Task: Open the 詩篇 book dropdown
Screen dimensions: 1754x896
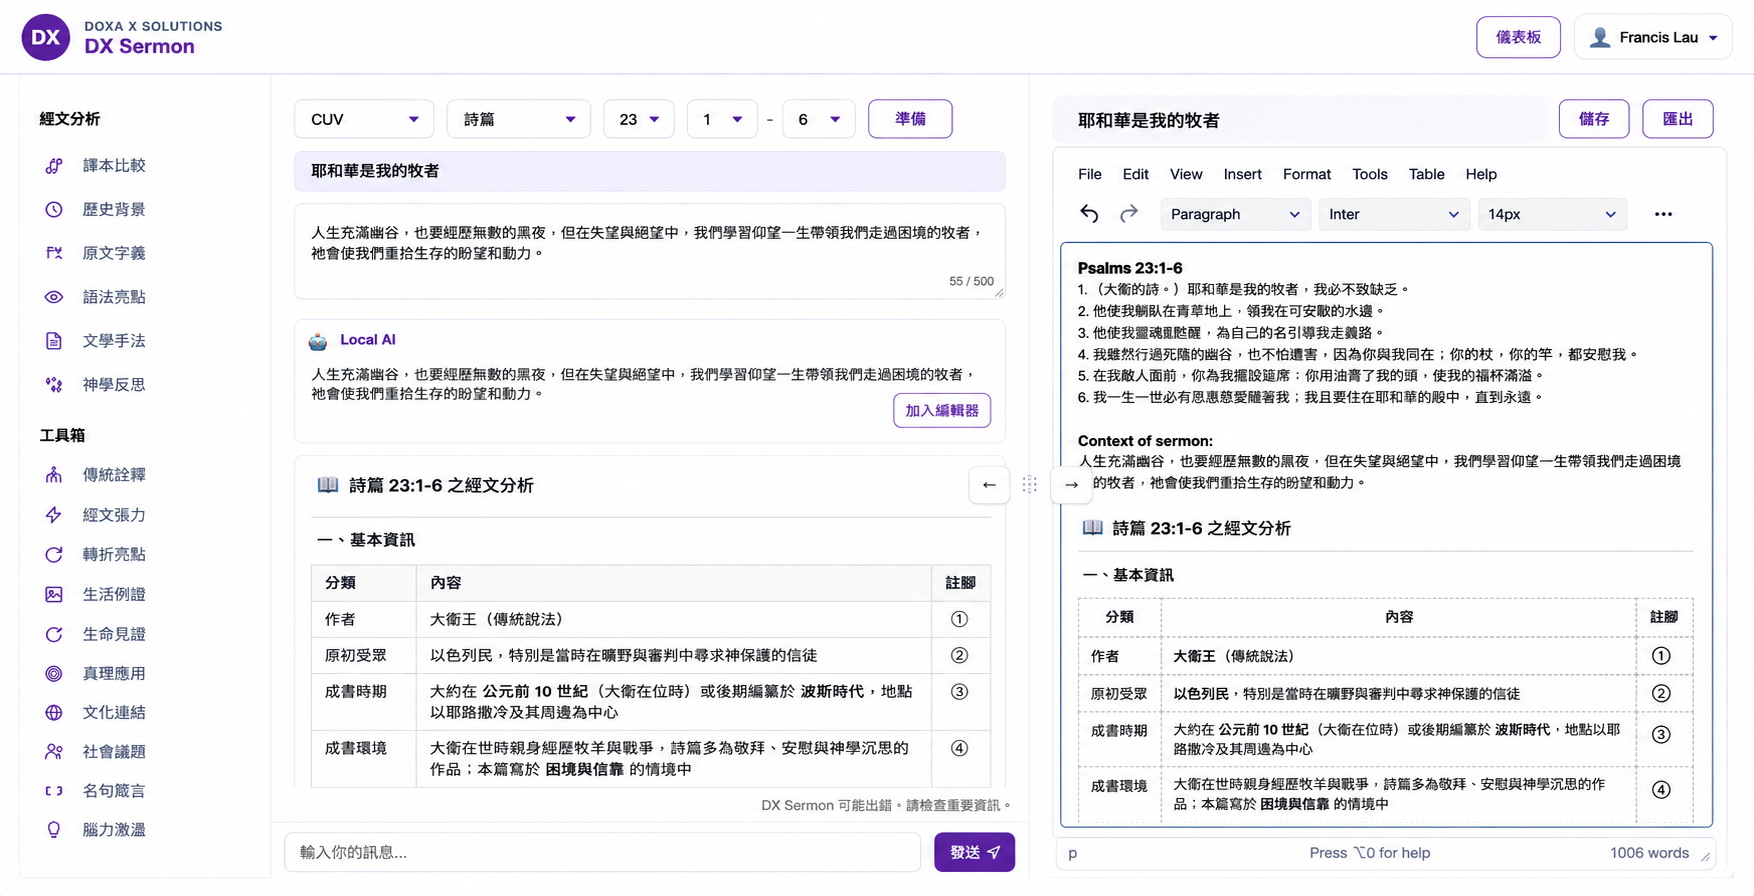Action: coord(518,119)
